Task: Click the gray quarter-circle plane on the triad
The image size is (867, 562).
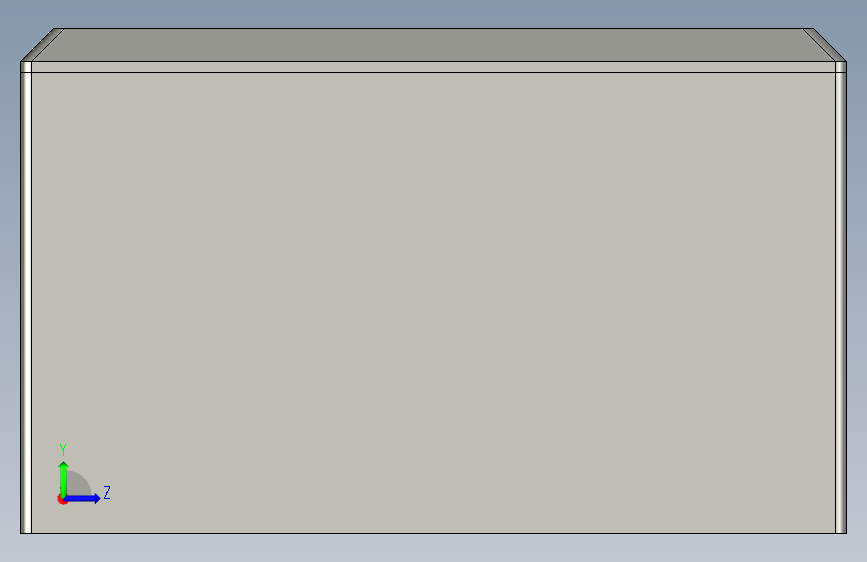Action: click(x=77, y=485)
